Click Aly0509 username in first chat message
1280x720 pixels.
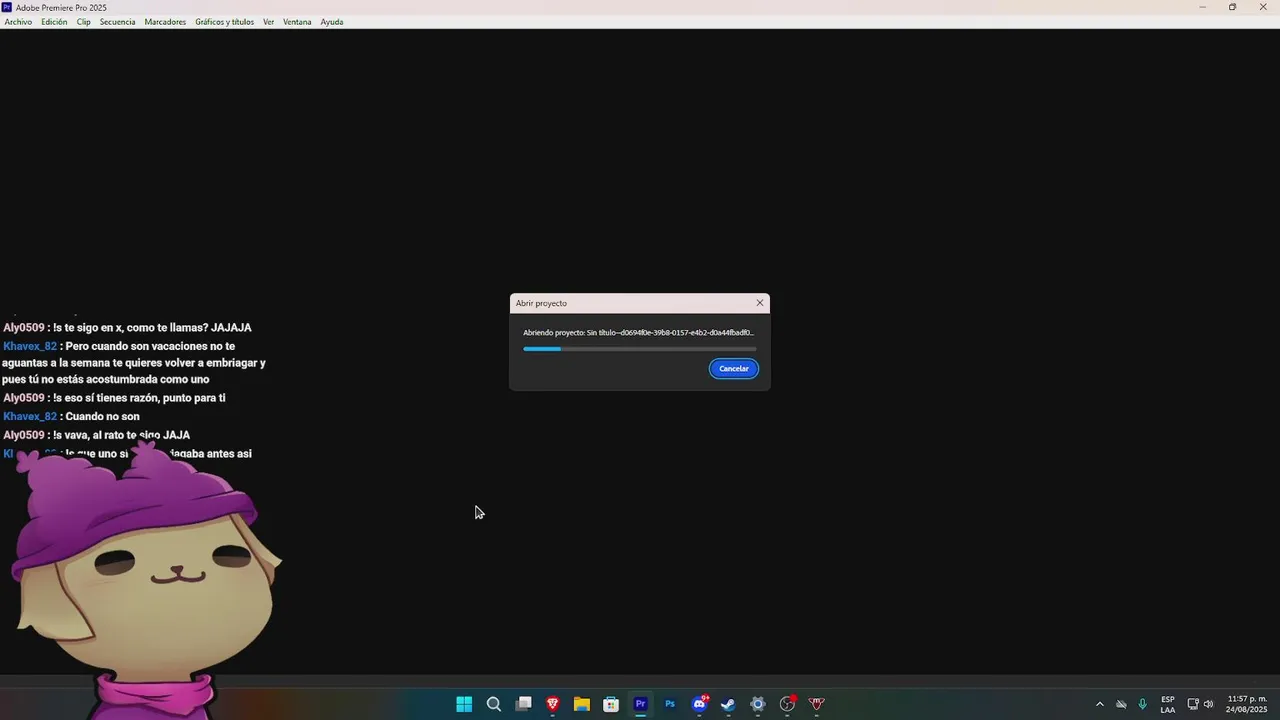pos(24,328)
